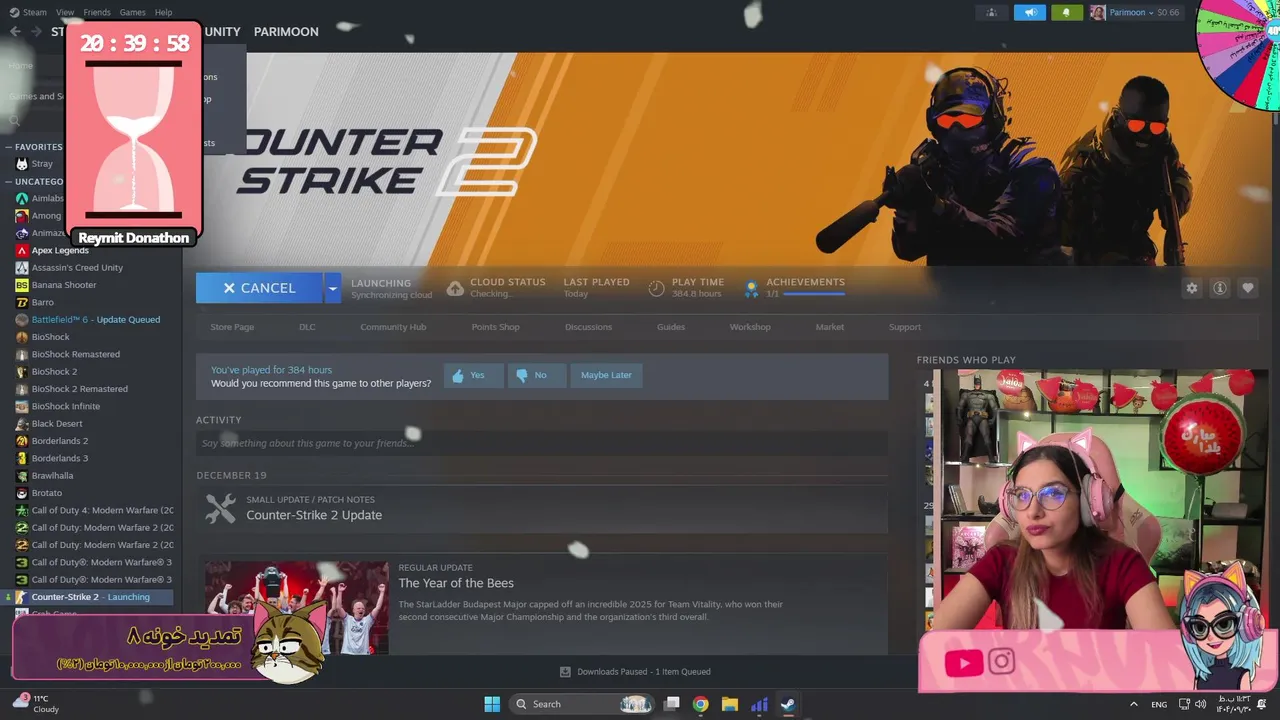Add game to favorites heart icon
The image size is (1280, 720).
click(1248, 288)
